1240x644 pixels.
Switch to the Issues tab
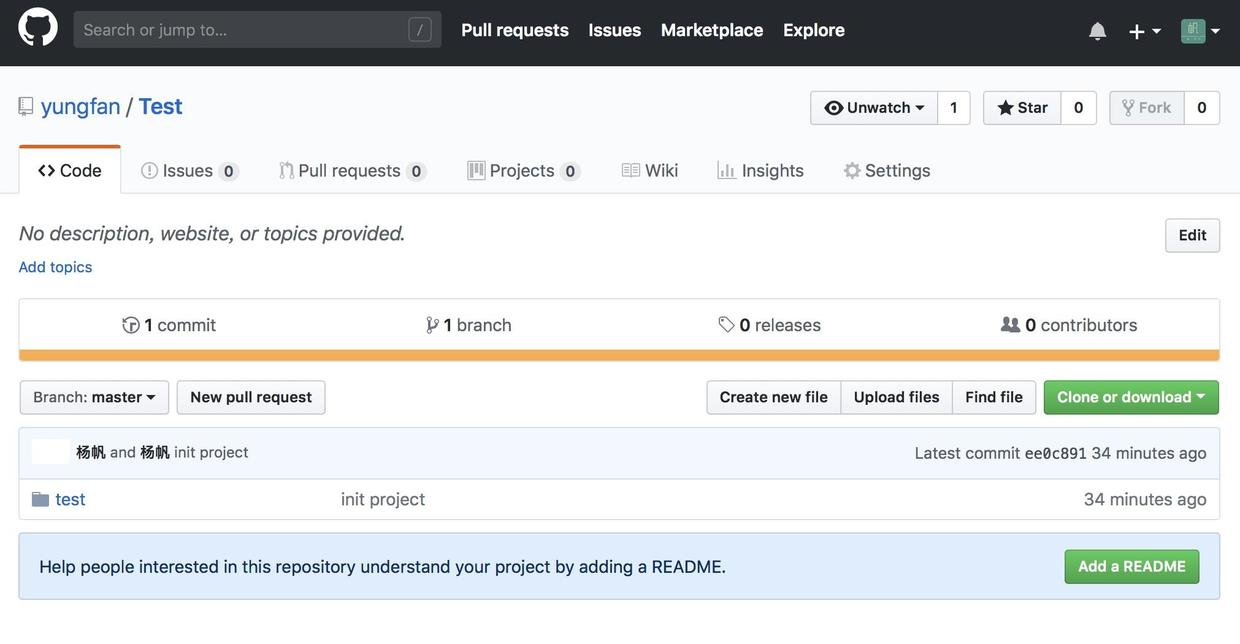pyautogui.click(x=188, y=171)
